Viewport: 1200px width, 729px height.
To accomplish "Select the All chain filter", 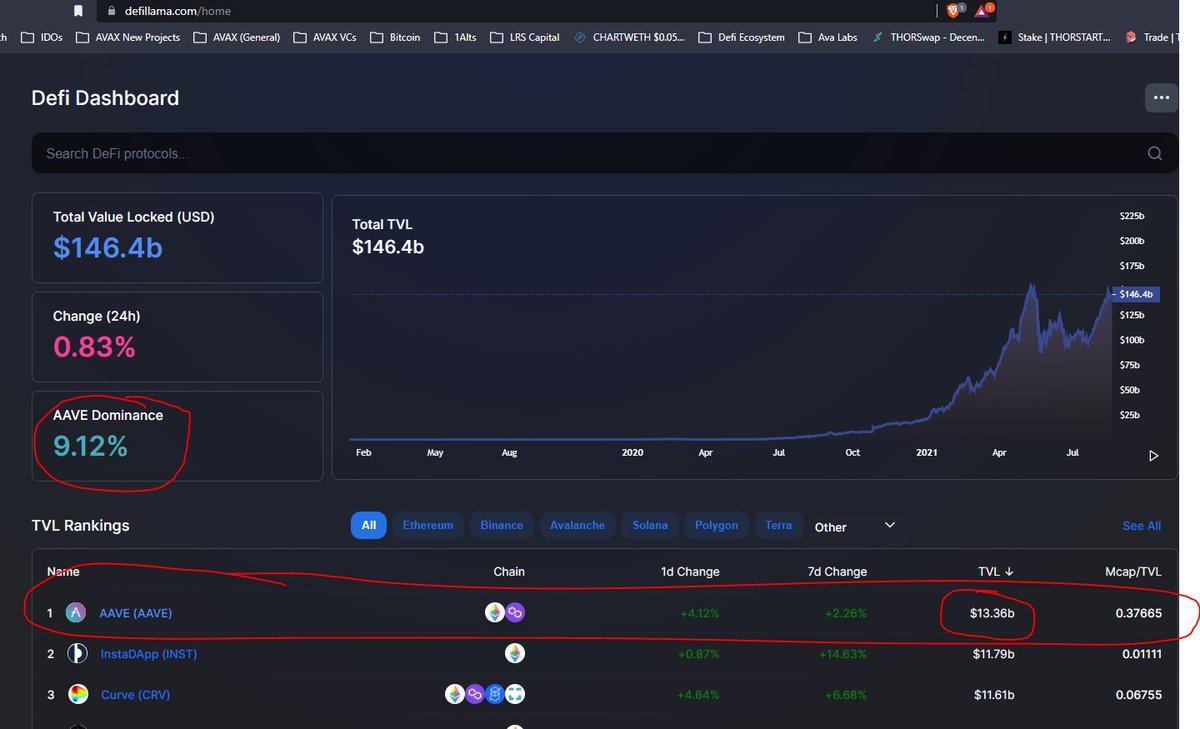I will point(368,525).
